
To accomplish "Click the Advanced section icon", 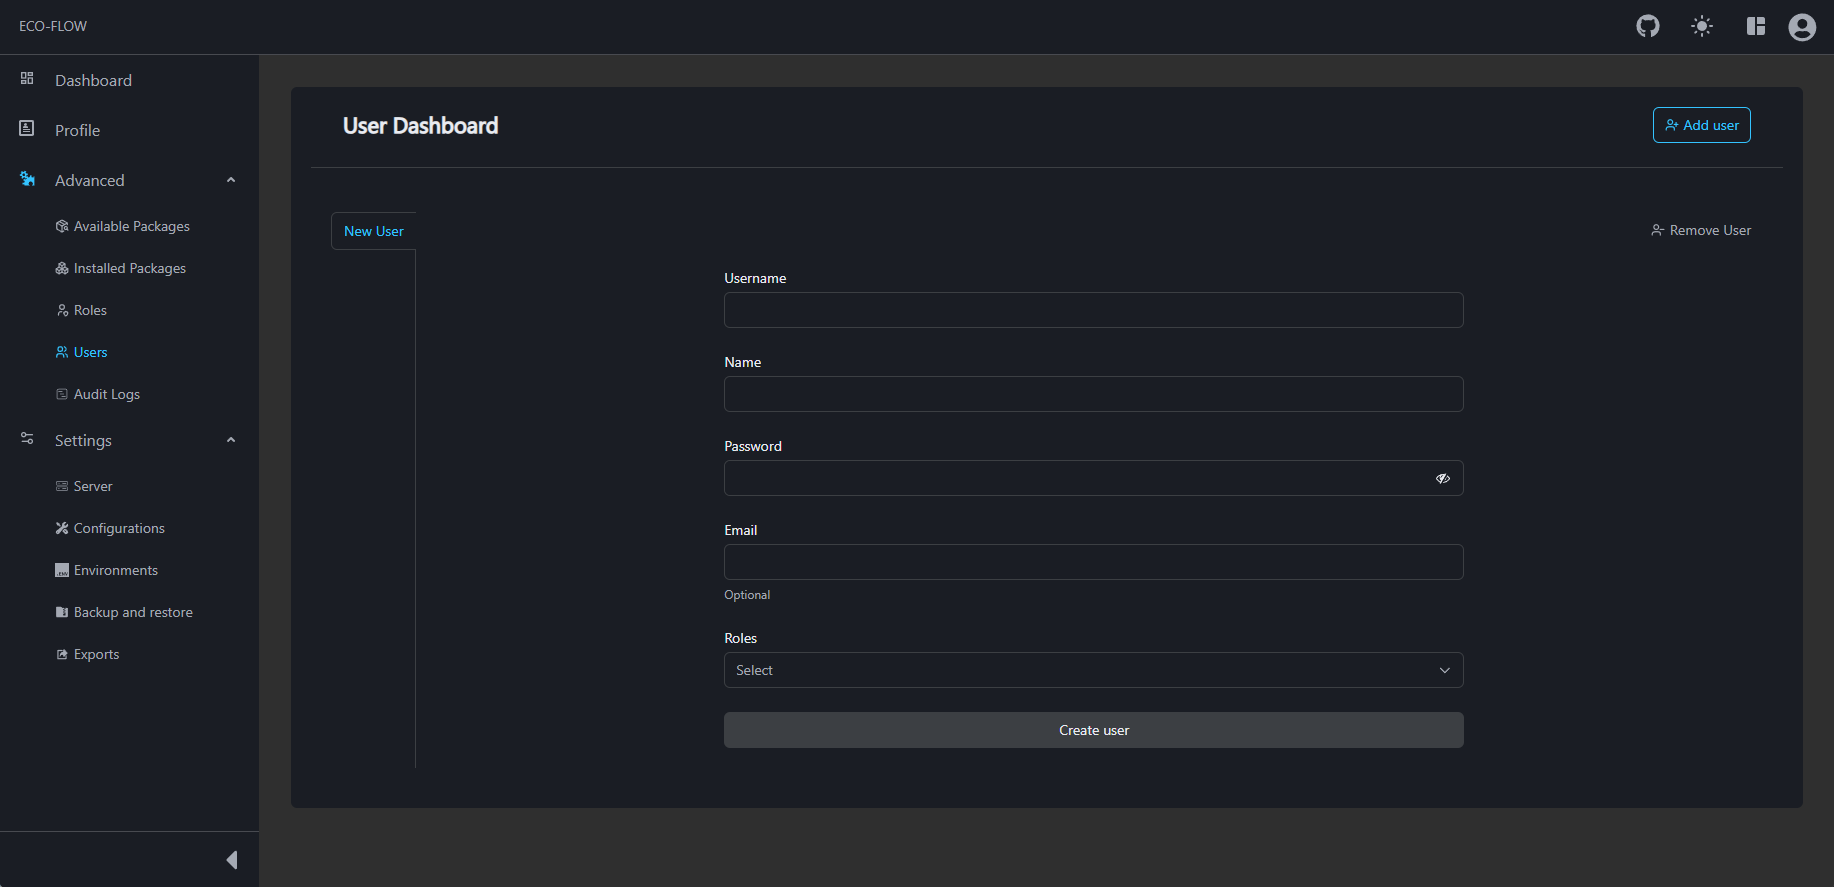I will point(27,179).
